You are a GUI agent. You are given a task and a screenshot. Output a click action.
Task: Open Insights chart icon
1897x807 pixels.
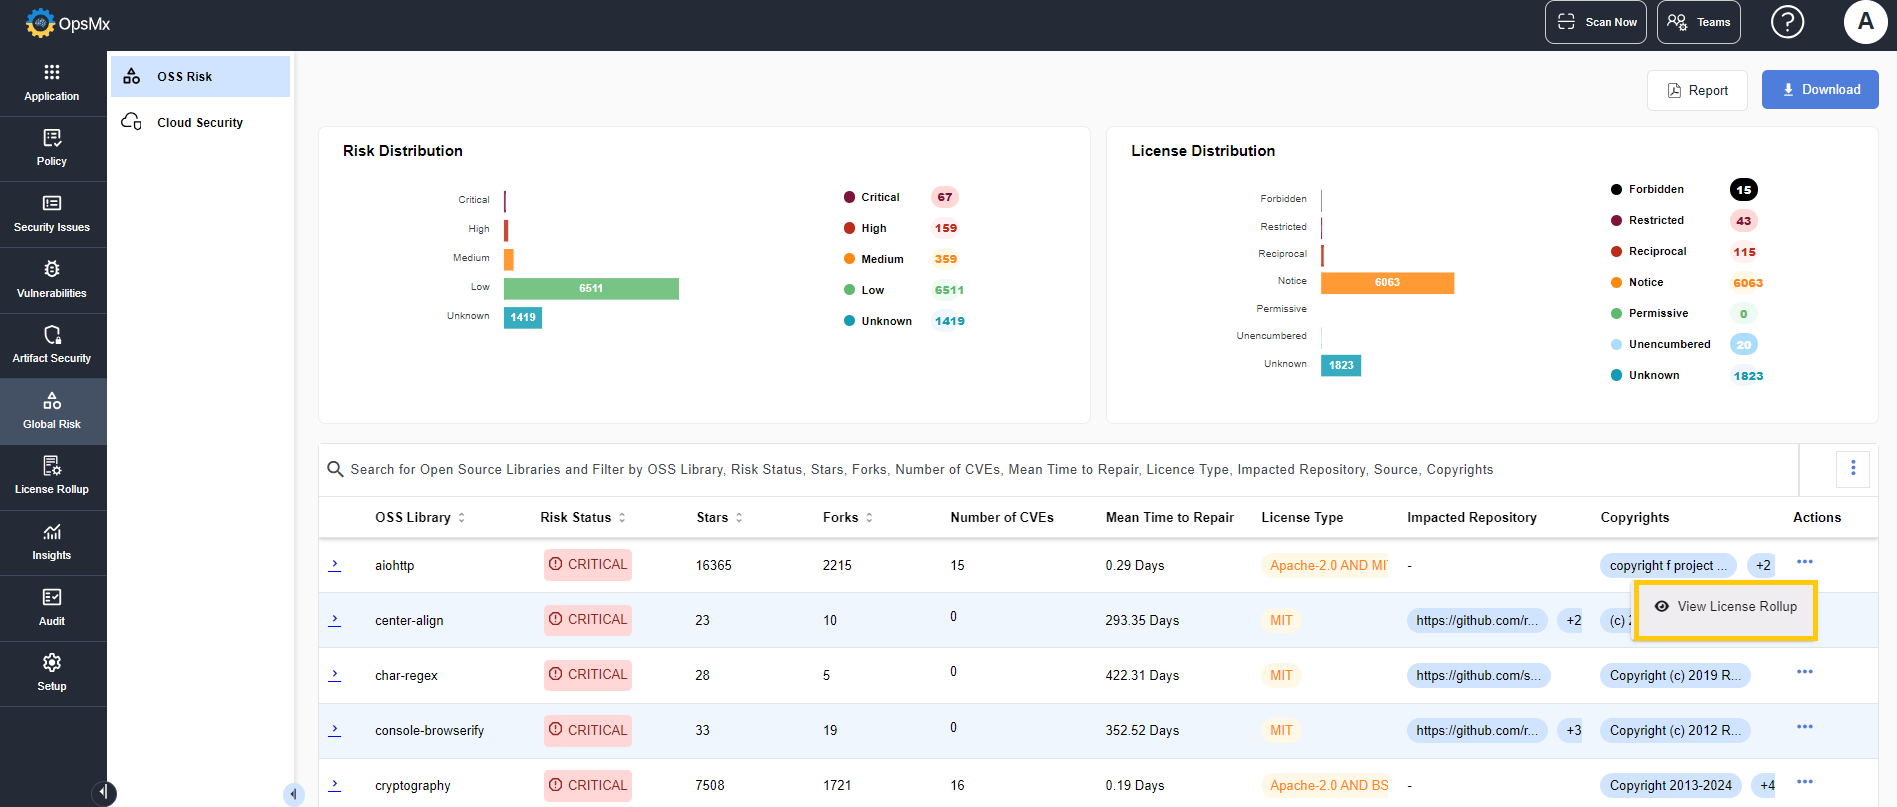(52, 532)
